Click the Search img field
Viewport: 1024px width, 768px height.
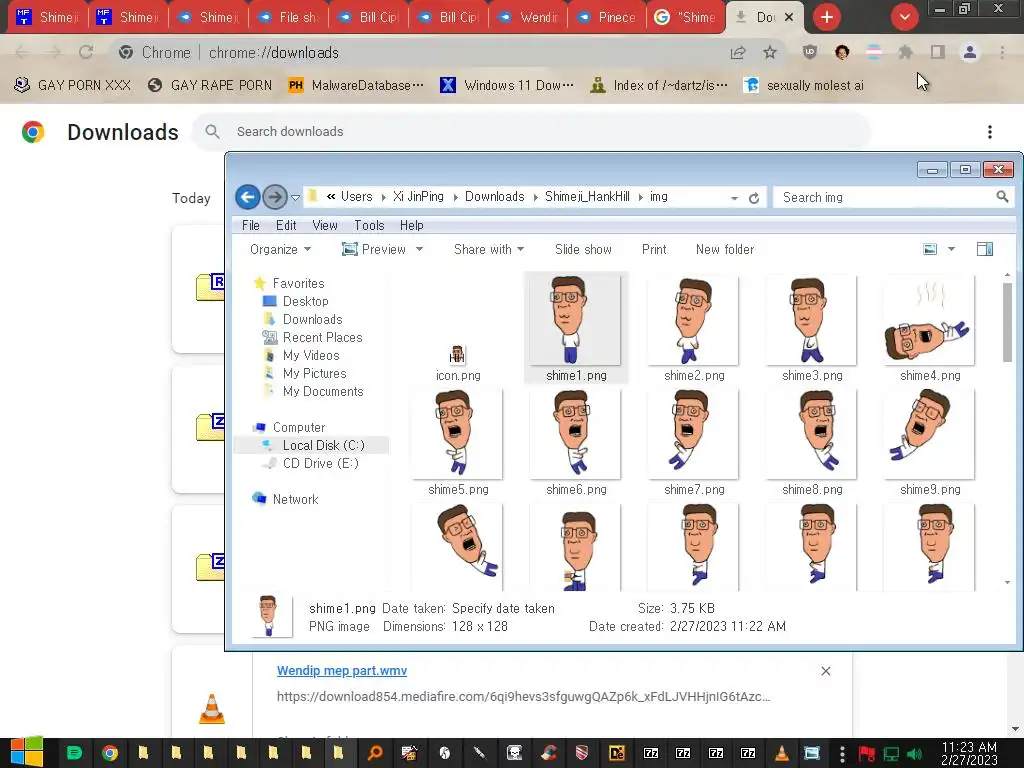coord(892,197)
